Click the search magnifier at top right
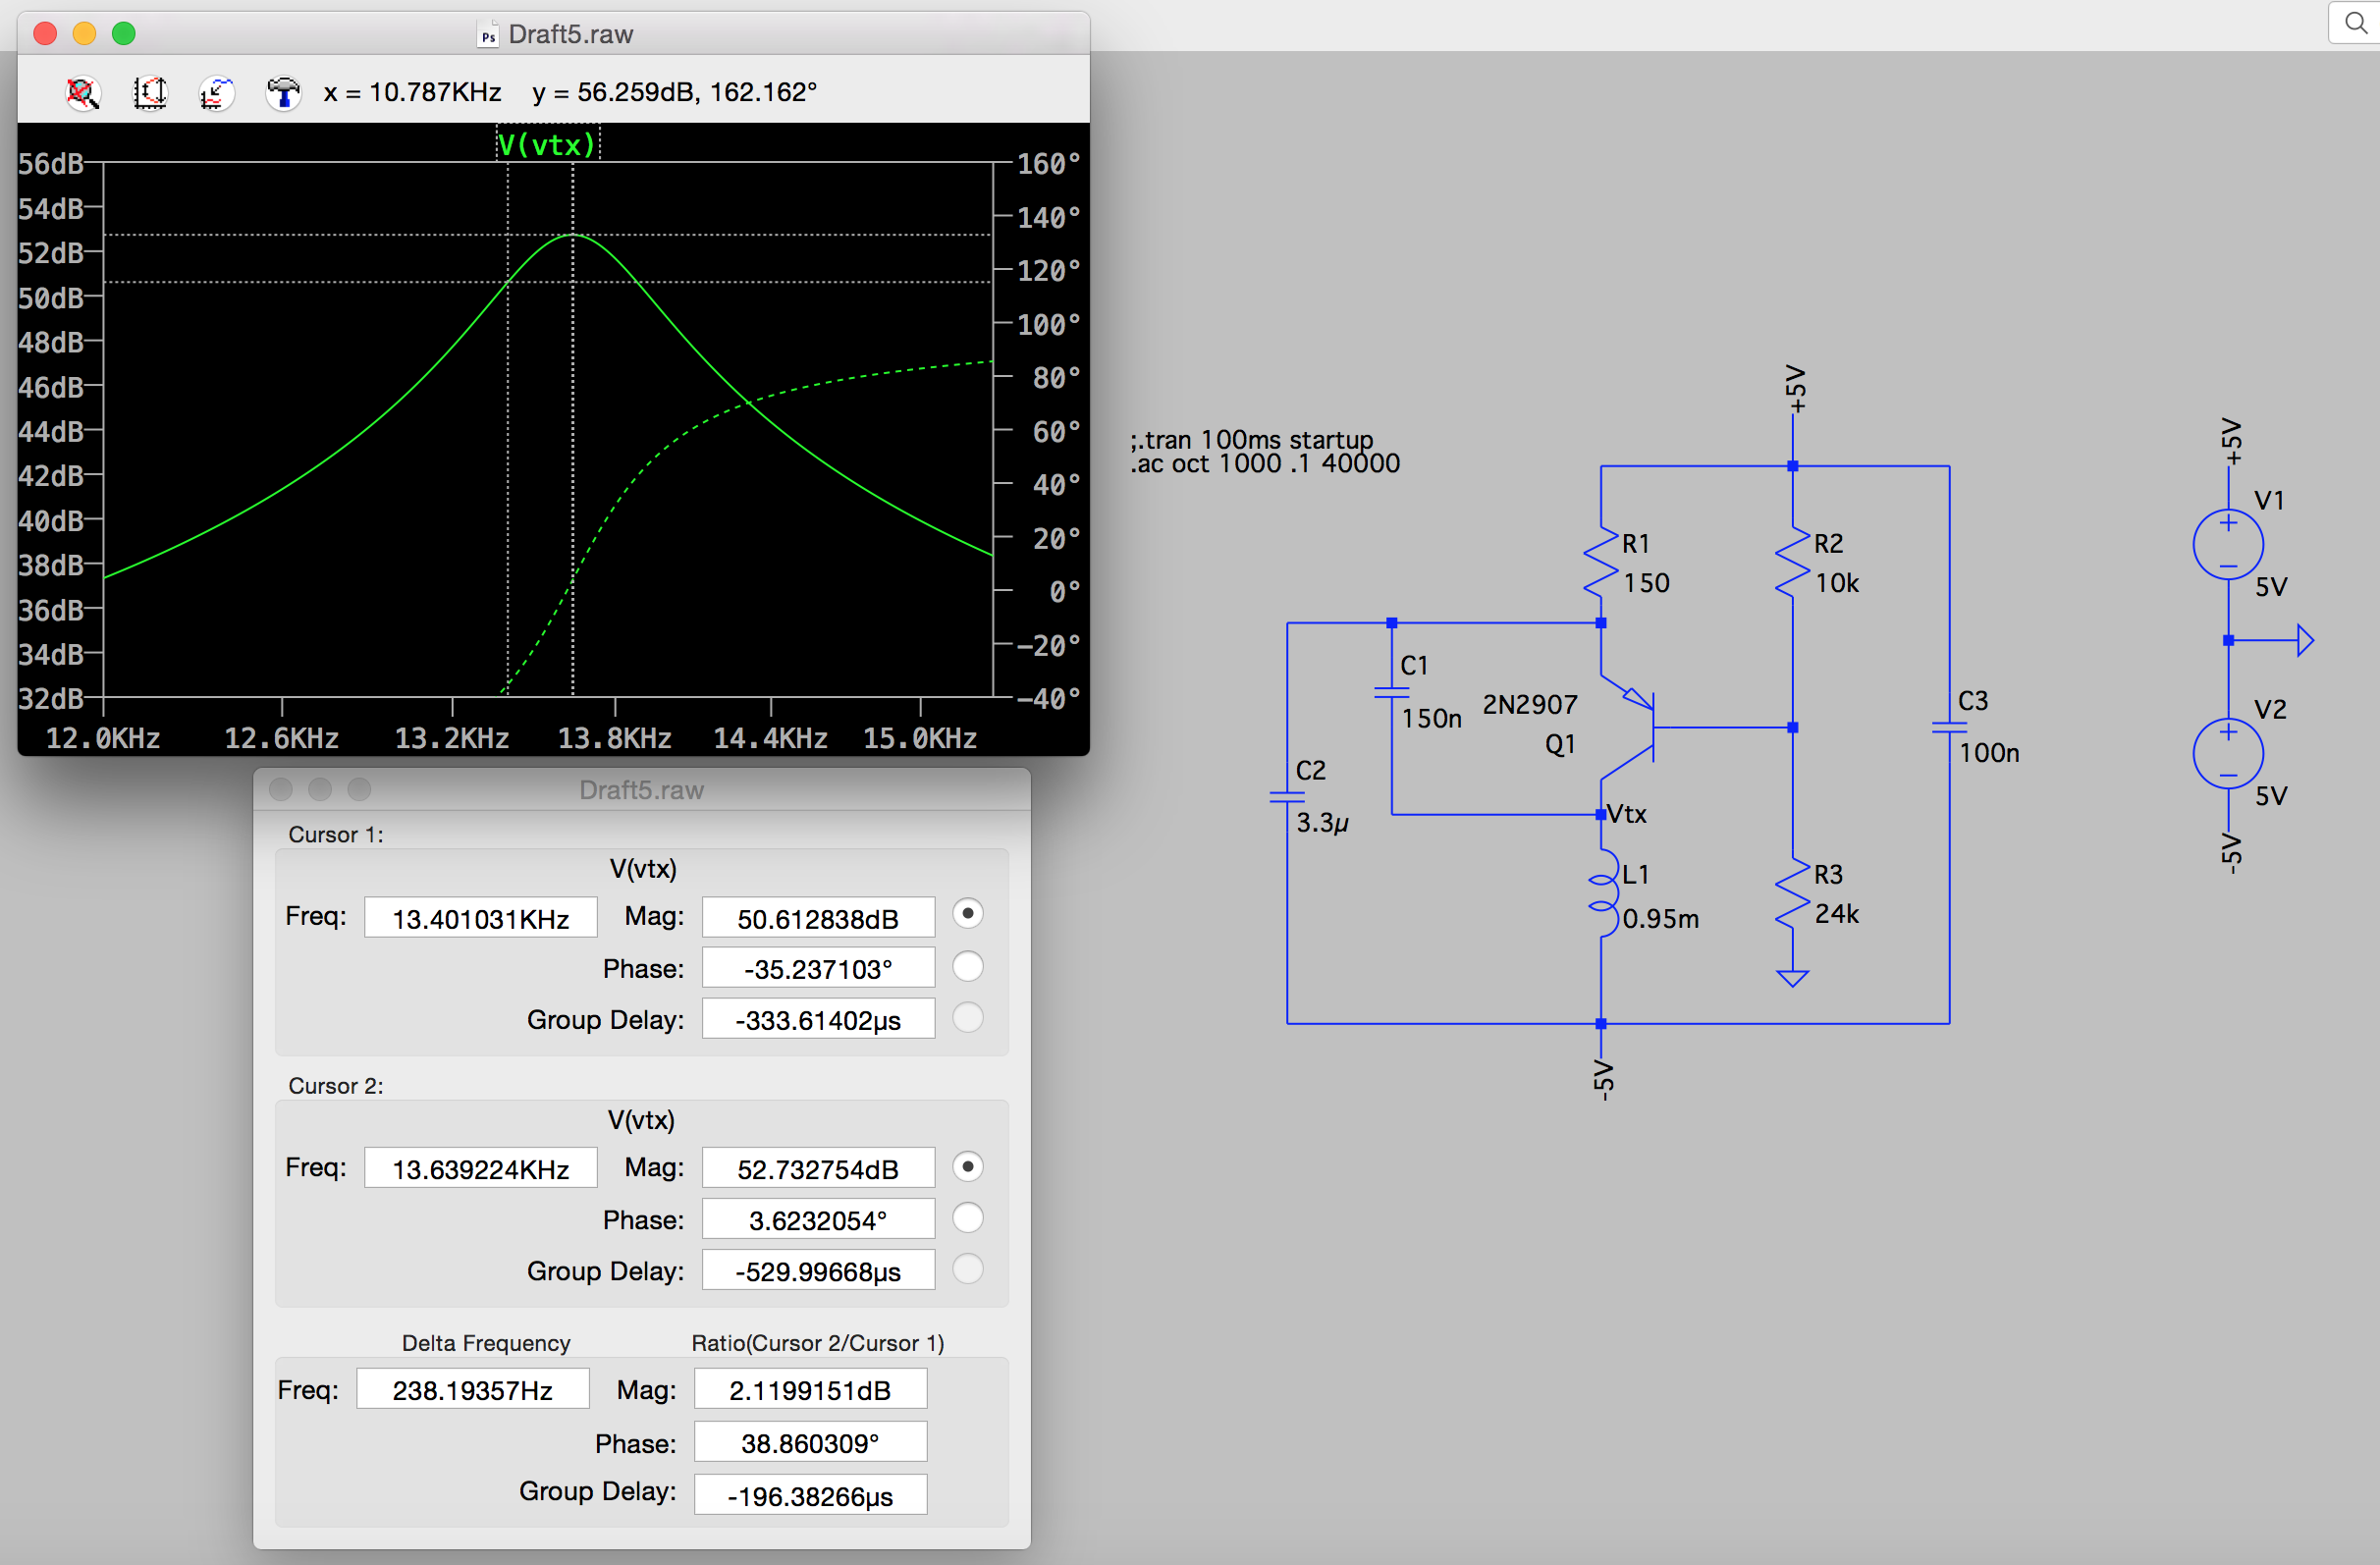 2355,22
